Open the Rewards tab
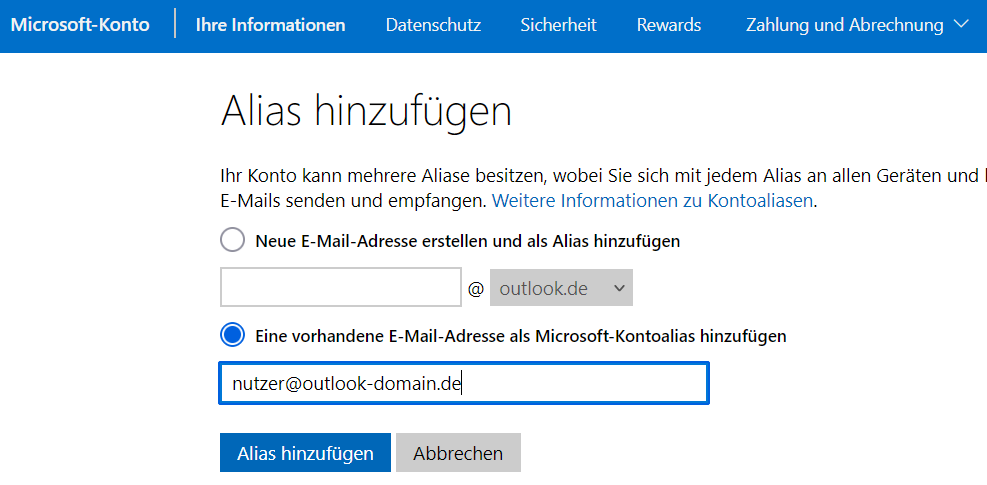Image resolution: width=987 pixels, height=485 pixels. (668, 25)
